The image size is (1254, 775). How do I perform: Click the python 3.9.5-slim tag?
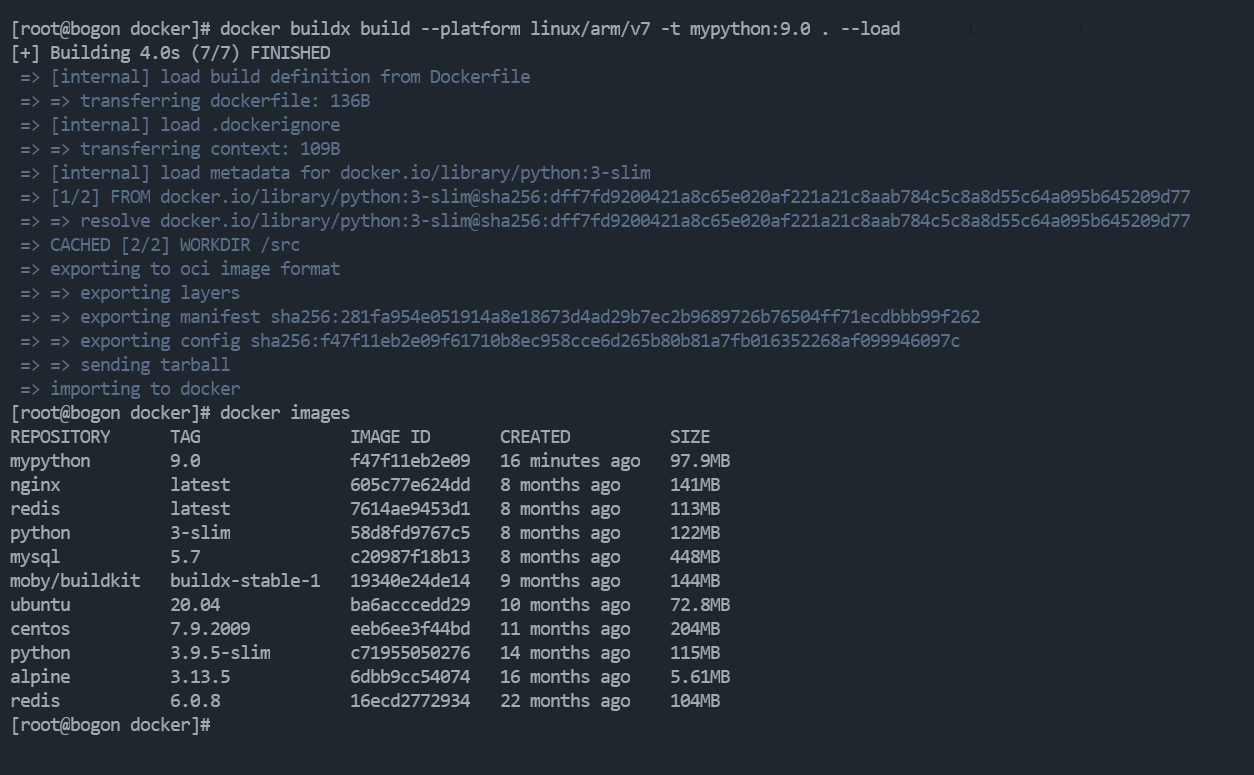click(x=220, y=653)
